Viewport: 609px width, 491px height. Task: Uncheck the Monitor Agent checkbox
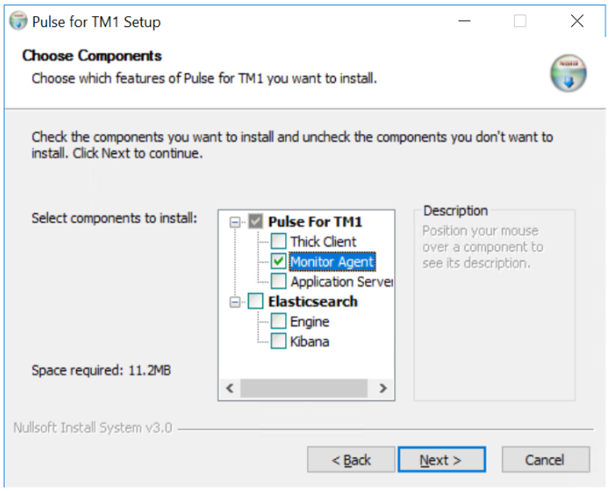(278, 261)
